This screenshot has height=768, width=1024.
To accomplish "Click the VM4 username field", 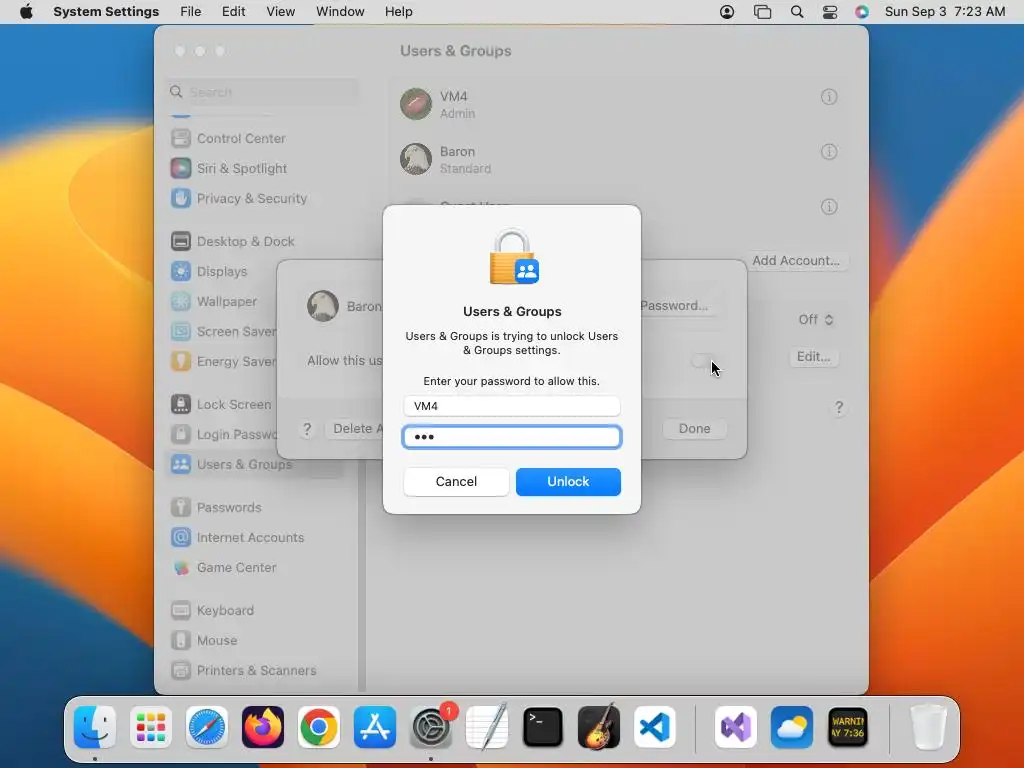I will point(512,406).
